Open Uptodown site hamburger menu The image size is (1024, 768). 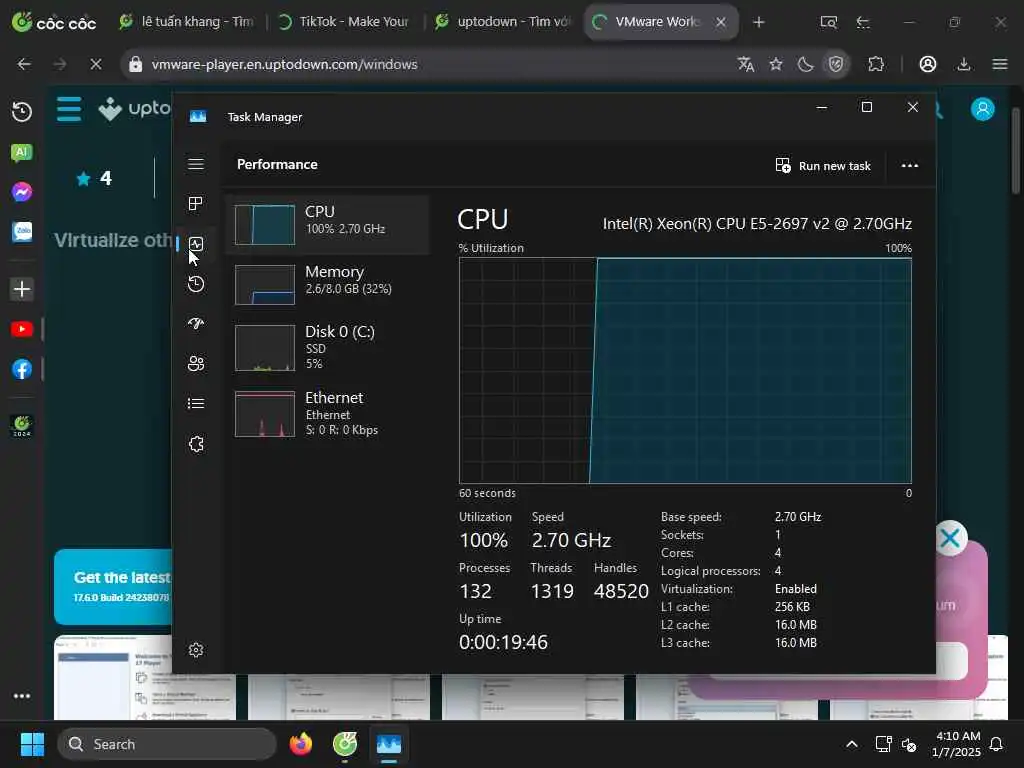(69, 109)
